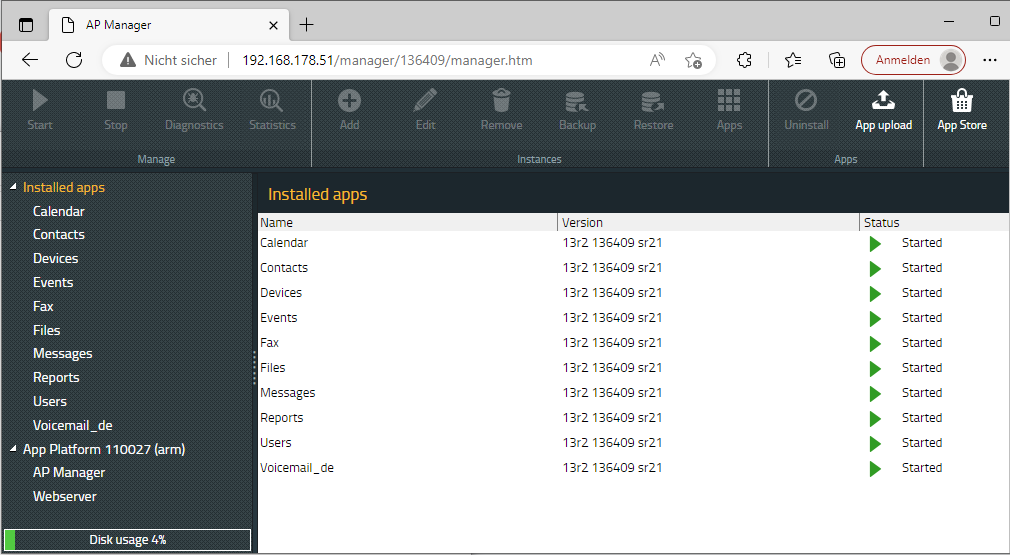Collapse the Installed apps tree node

(x=13, y=188)
